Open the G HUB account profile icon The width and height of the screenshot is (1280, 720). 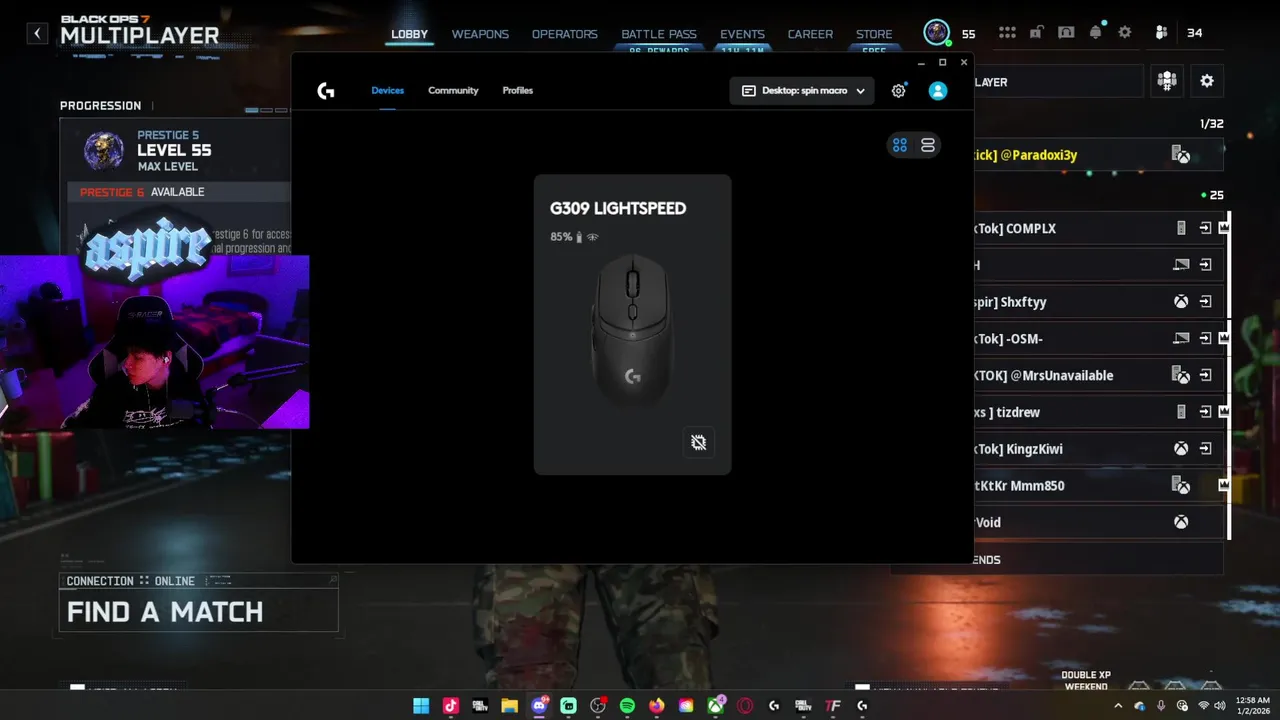click(937, 90)
